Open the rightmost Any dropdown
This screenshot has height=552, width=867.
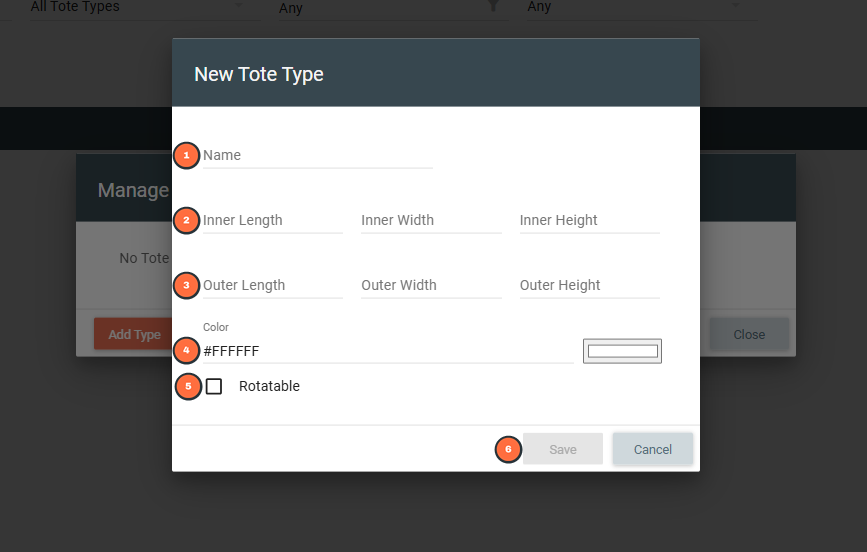[x=641, y=8]
